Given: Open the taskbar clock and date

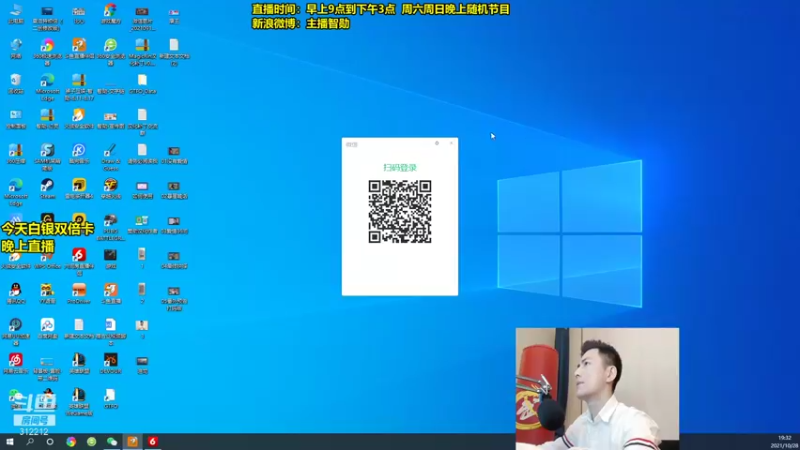Looking at the screenshot, I should 786,442.
